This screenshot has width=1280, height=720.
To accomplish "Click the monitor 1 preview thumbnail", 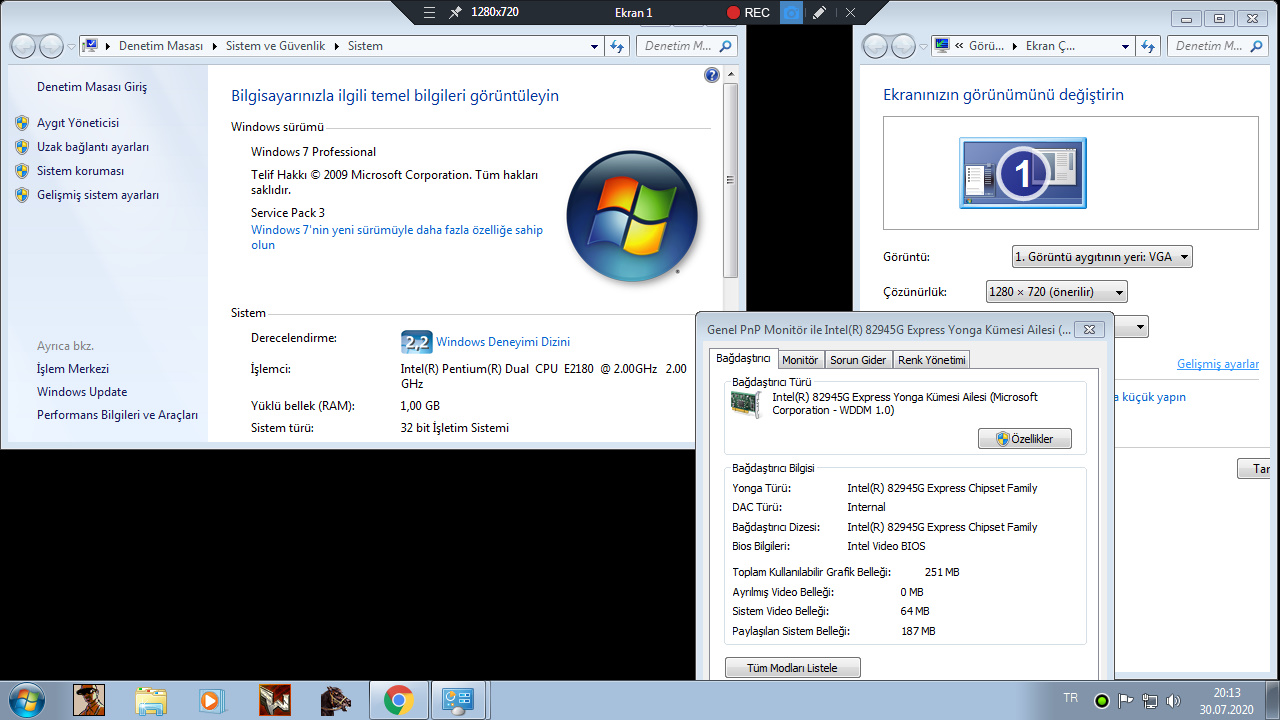I will pos(1023,173).
